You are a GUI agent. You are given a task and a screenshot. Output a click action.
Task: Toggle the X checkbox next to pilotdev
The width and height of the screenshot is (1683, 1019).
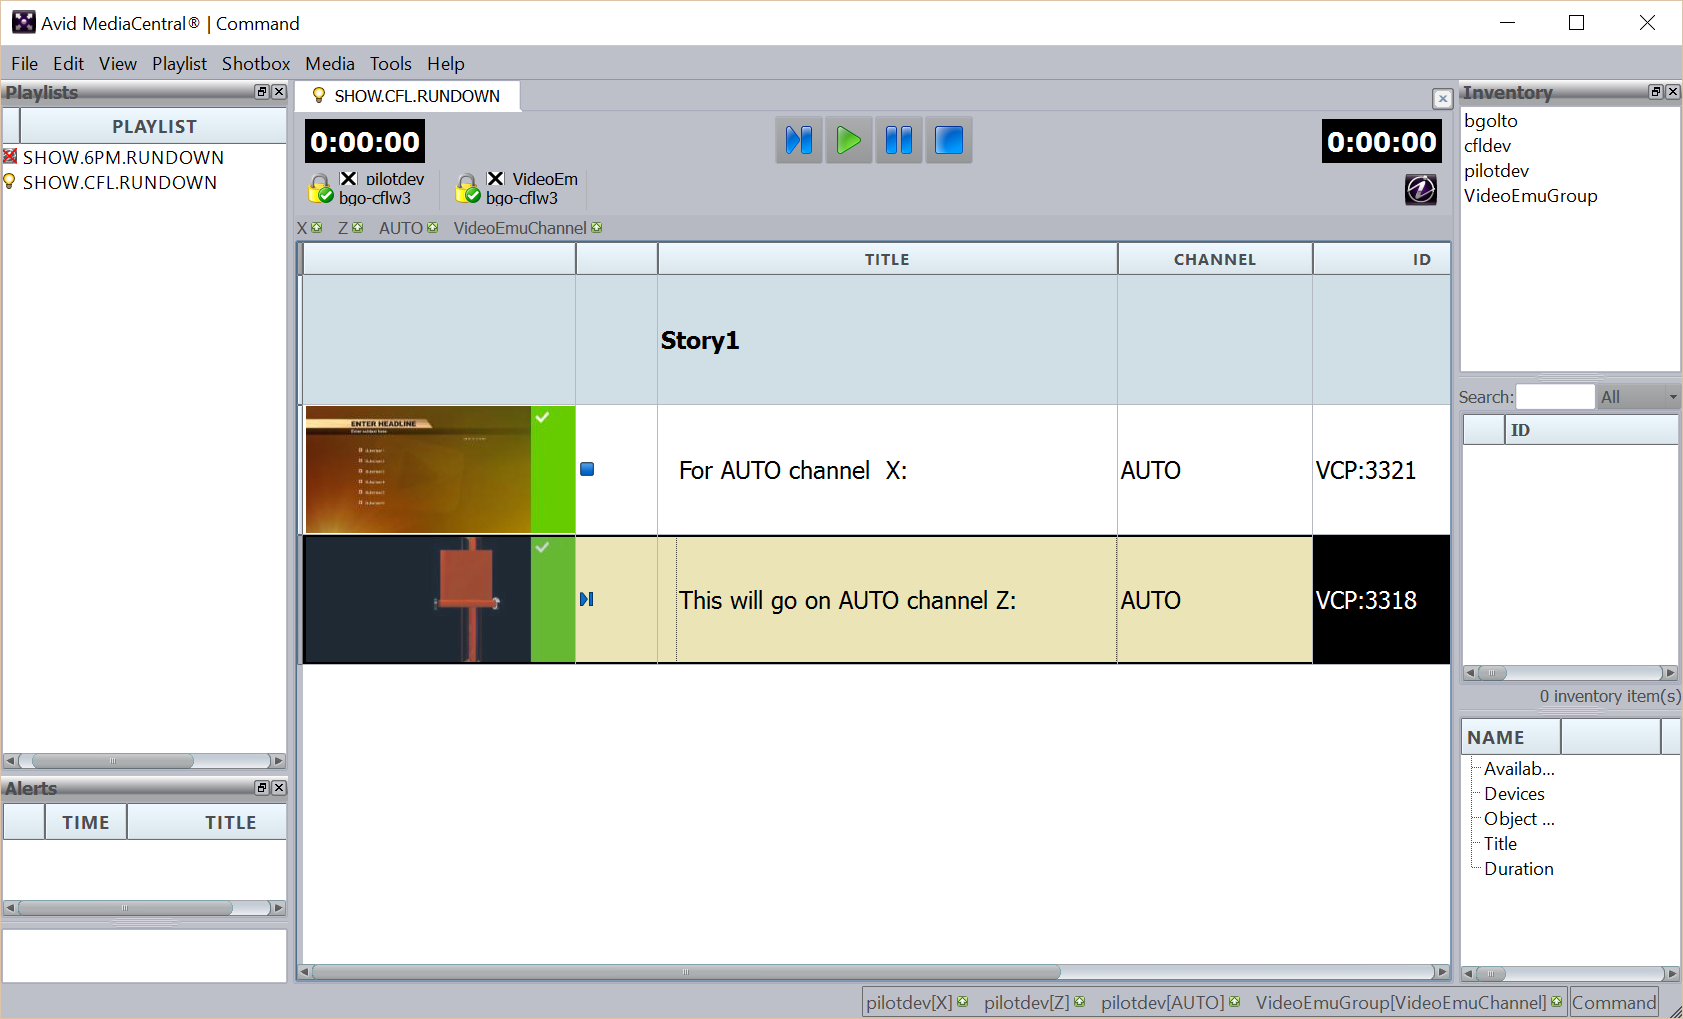(x=348, y=178)
